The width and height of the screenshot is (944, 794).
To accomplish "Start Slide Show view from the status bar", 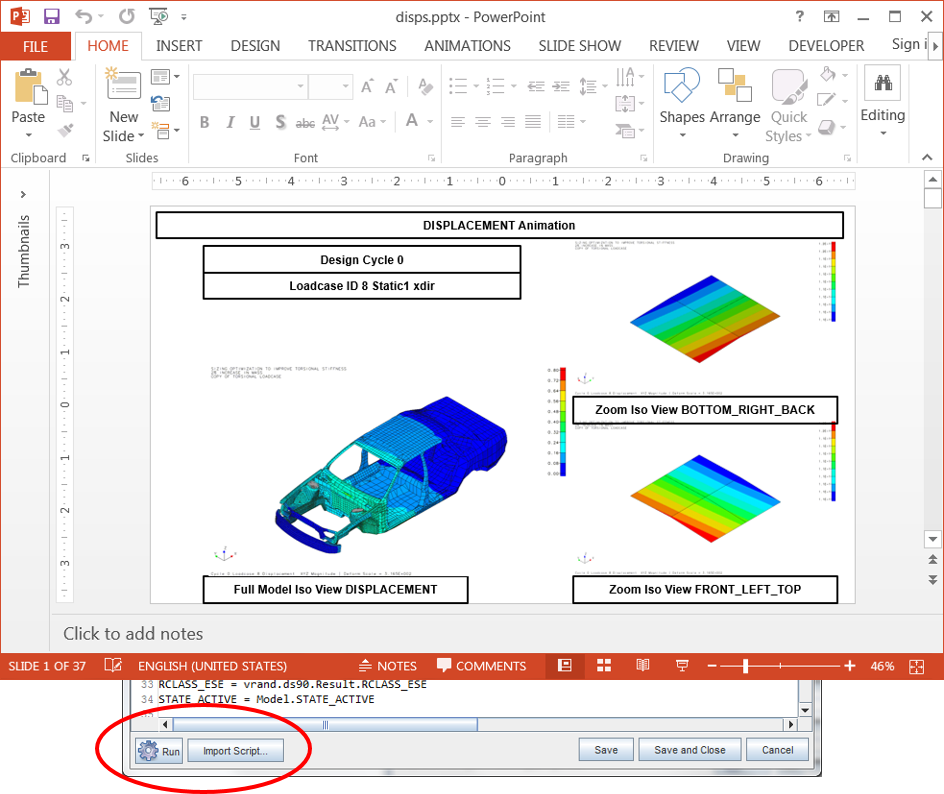I will [682, 666].
